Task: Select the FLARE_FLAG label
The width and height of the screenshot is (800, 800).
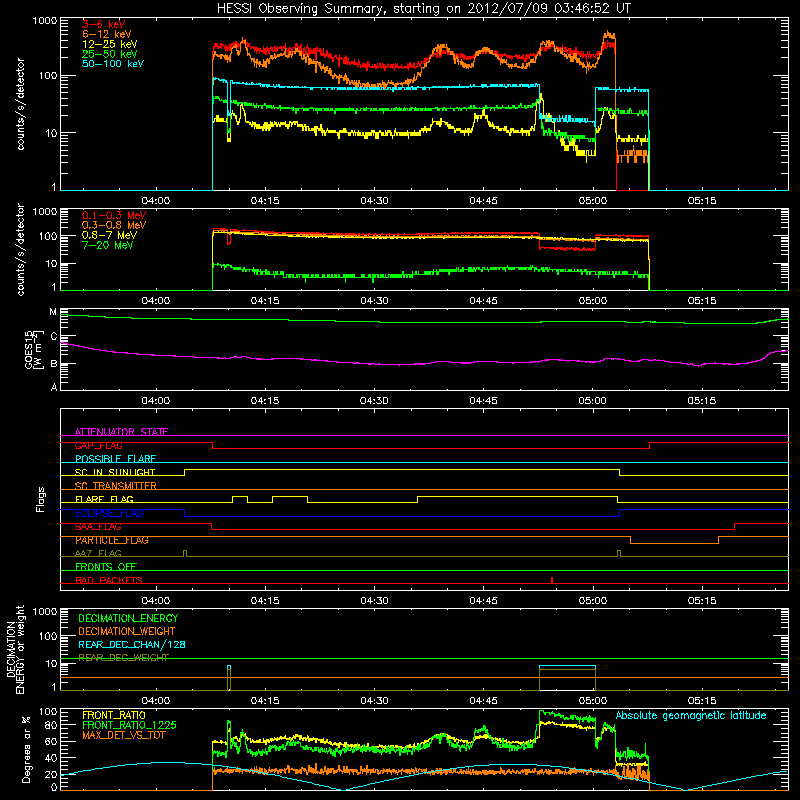Action: [104, 499]
